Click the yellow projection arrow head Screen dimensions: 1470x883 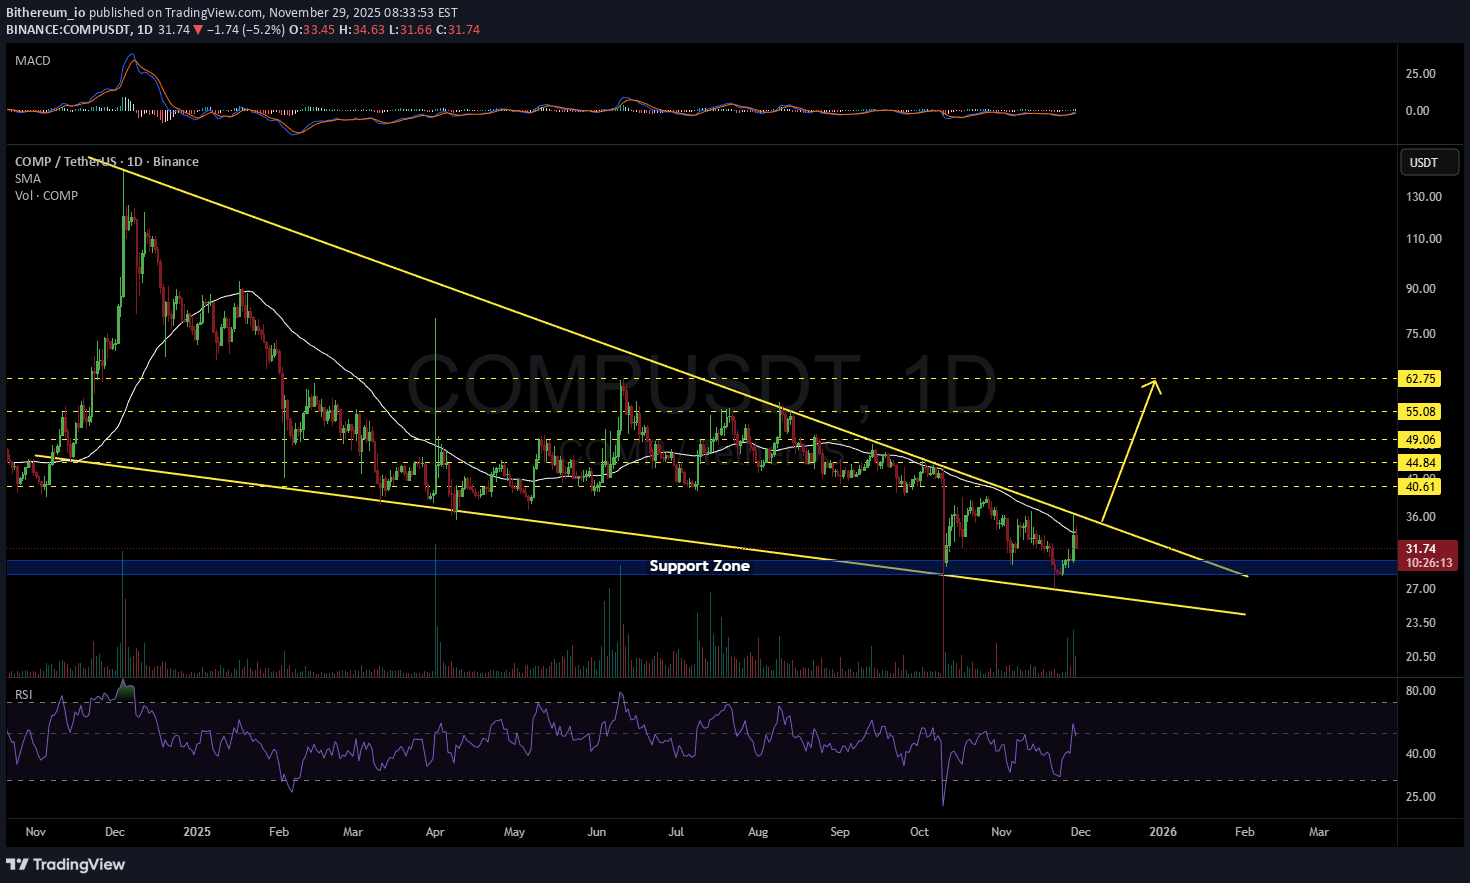(x=1157, y=383)
